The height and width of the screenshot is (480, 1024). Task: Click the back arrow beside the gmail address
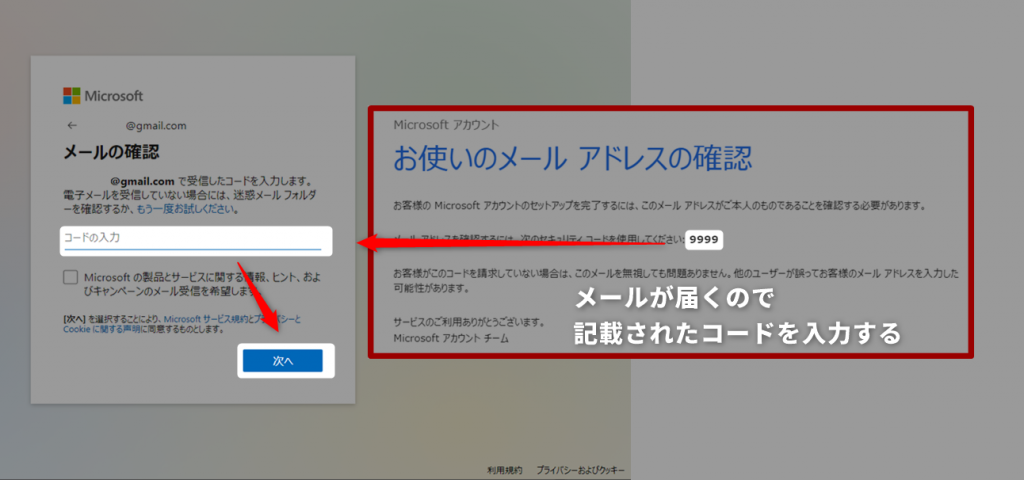click(72, 125)
